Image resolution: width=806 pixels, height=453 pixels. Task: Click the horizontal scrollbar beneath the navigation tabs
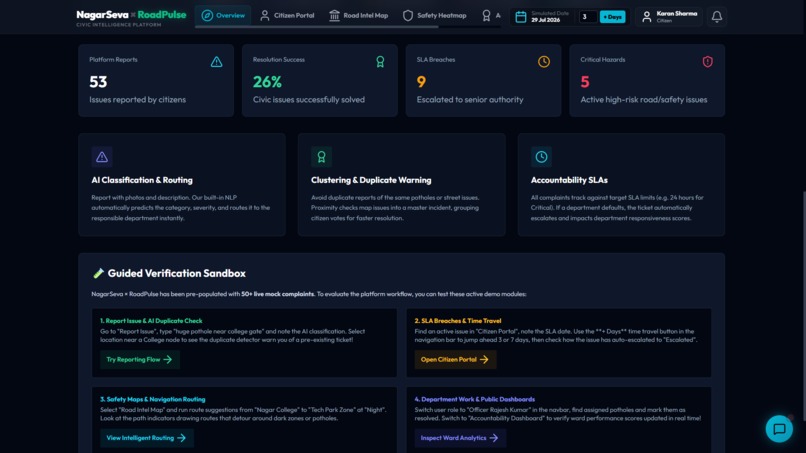(x=317, y=27)
